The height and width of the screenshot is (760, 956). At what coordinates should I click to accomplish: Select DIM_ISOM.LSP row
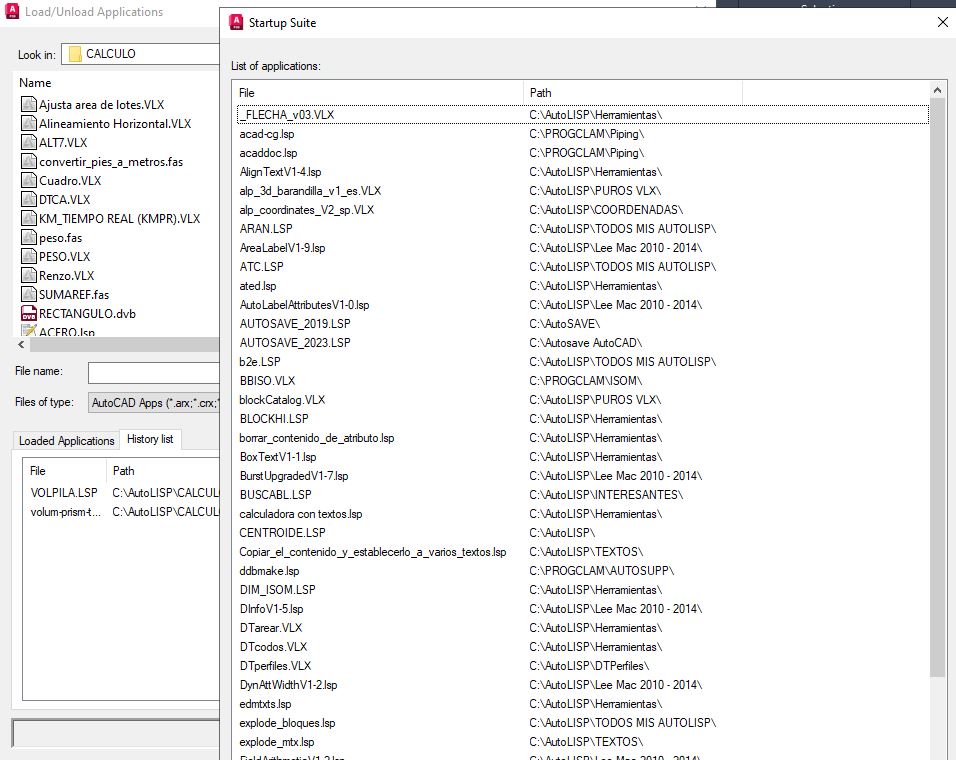(582, 589)
